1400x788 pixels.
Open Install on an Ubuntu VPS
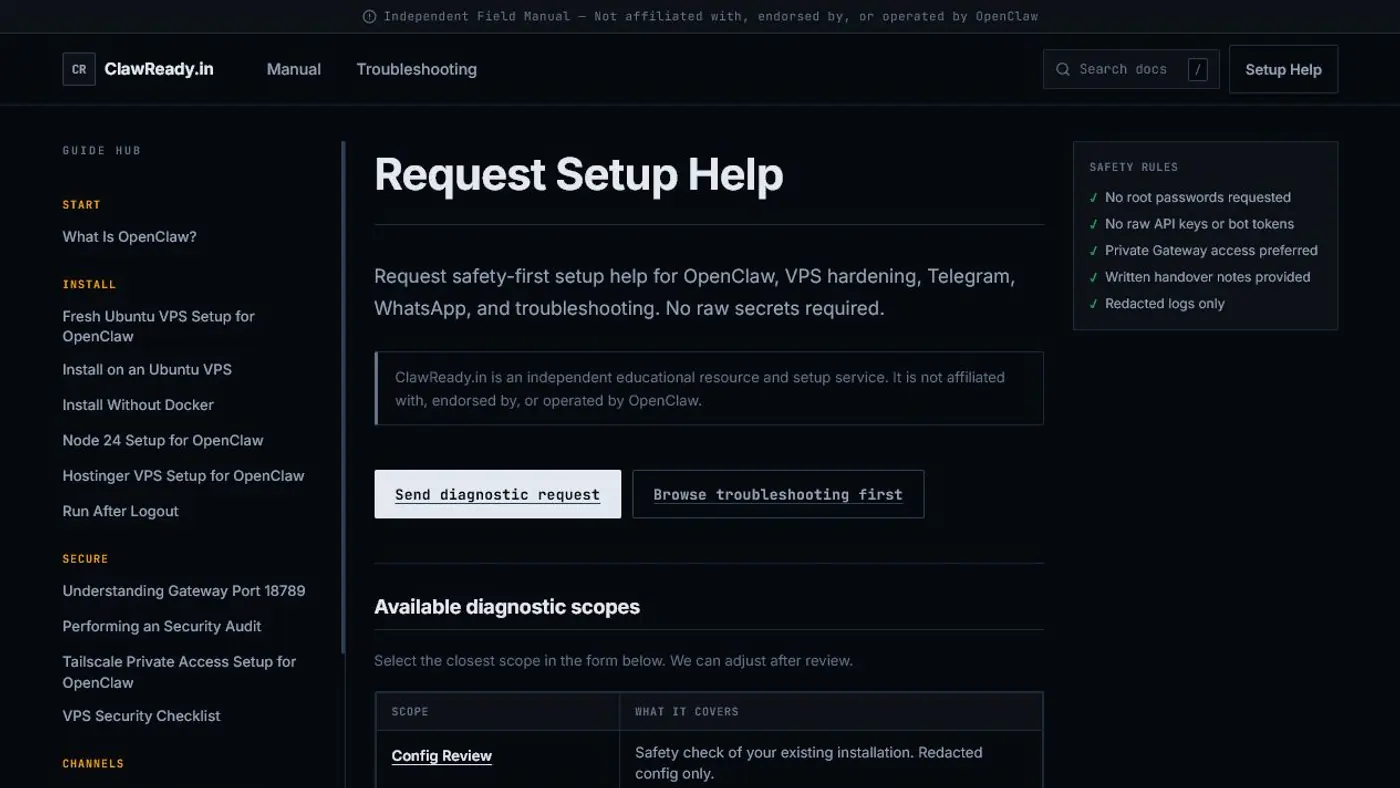147,369
